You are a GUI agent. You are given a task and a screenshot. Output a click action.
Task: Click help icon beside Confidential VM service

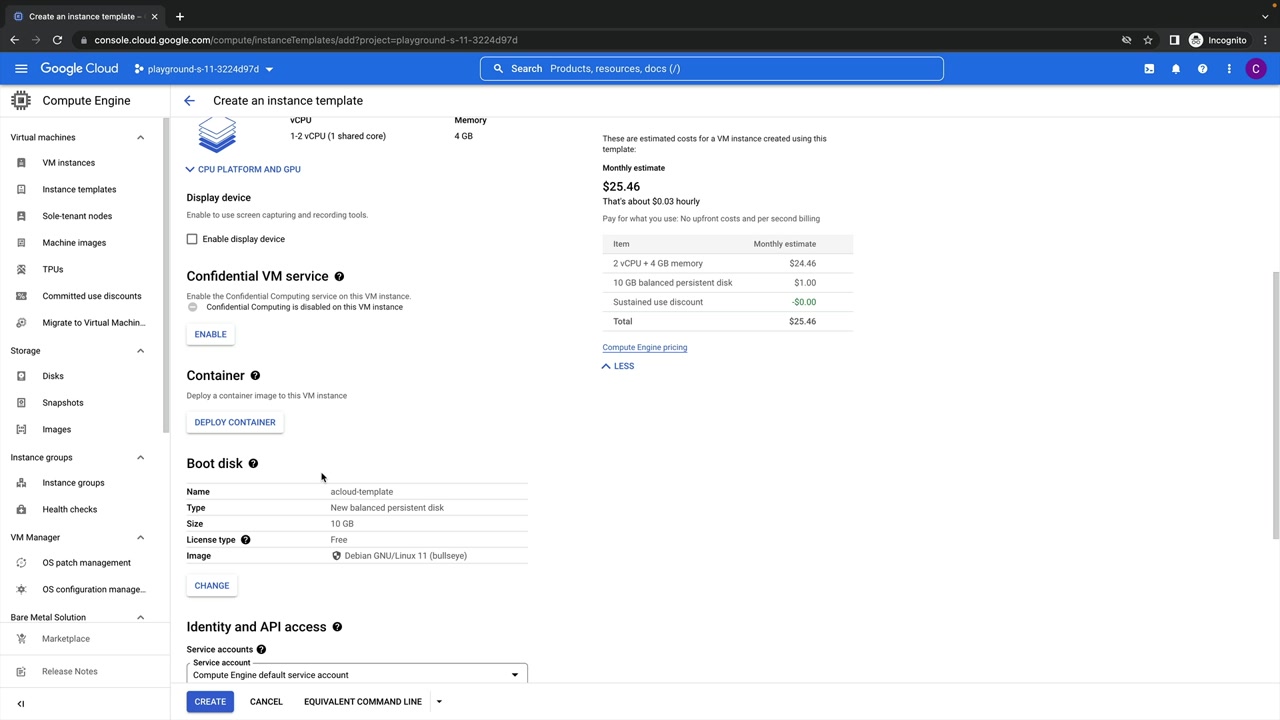click(x=339, y=276)
